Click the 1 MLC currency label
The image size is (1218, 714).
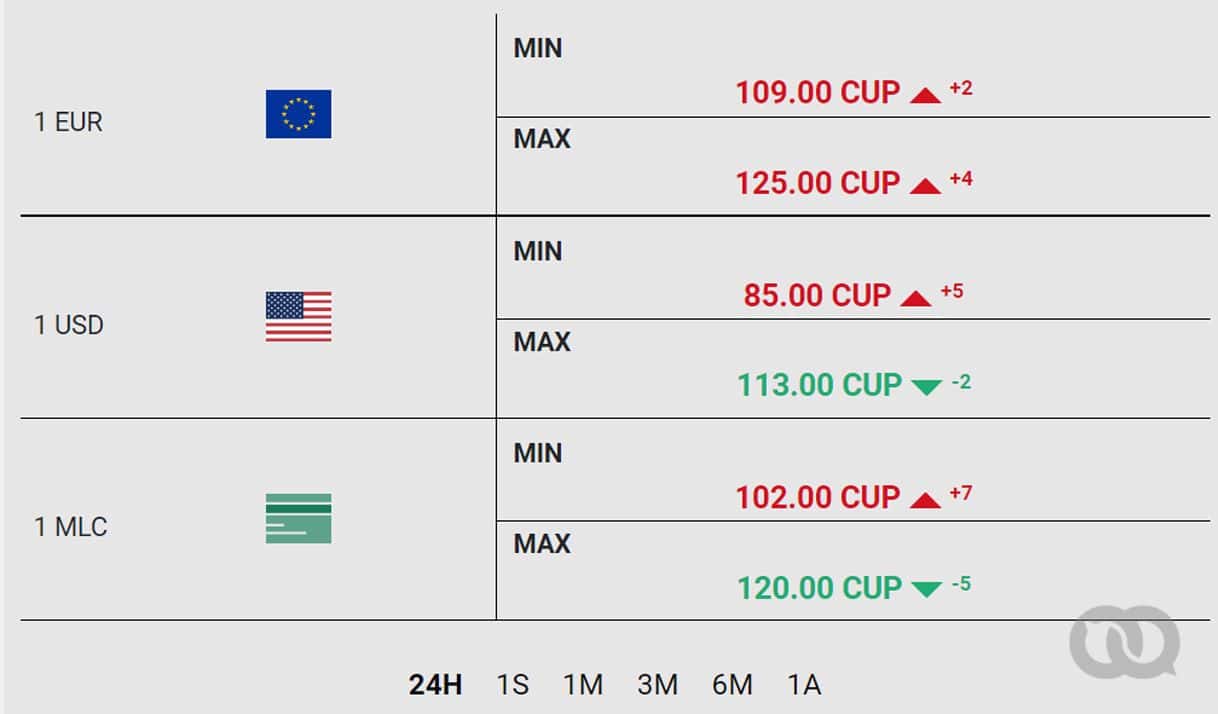[x=71, y=527]
